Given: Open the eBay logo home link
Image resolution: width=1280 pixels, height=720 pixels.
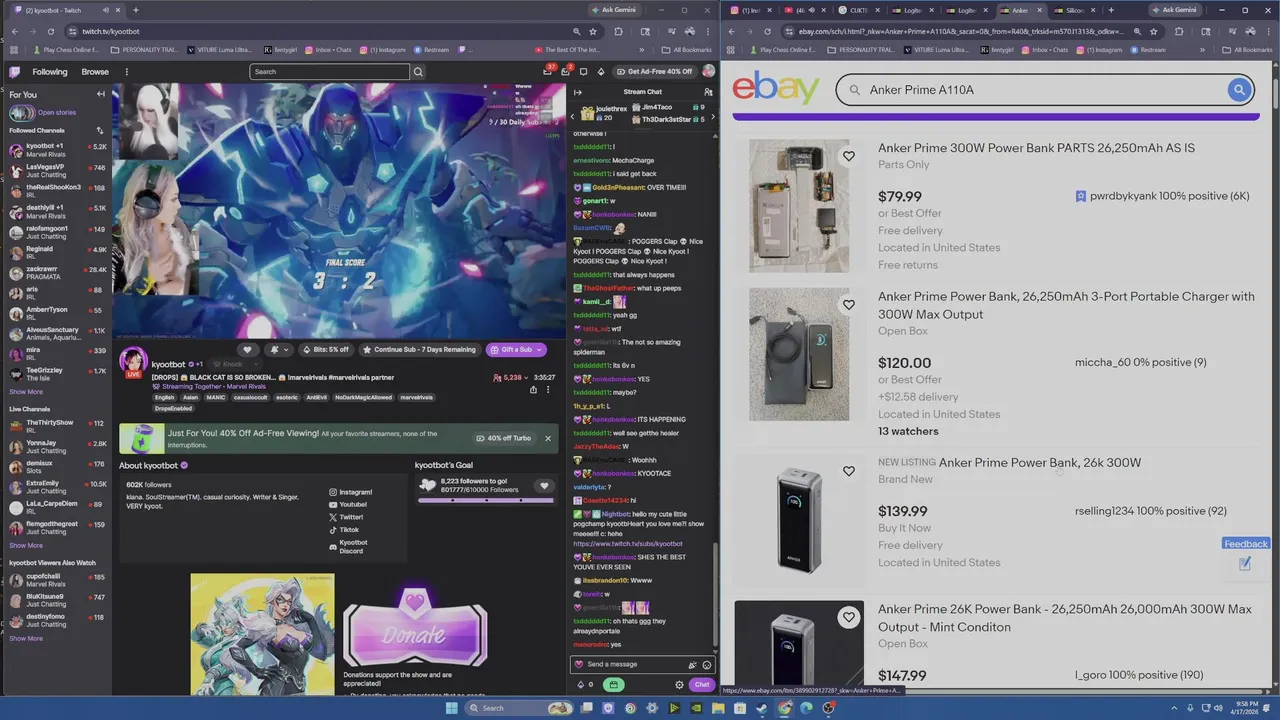Looking at the screenshot, I should (x=776, y=88).
